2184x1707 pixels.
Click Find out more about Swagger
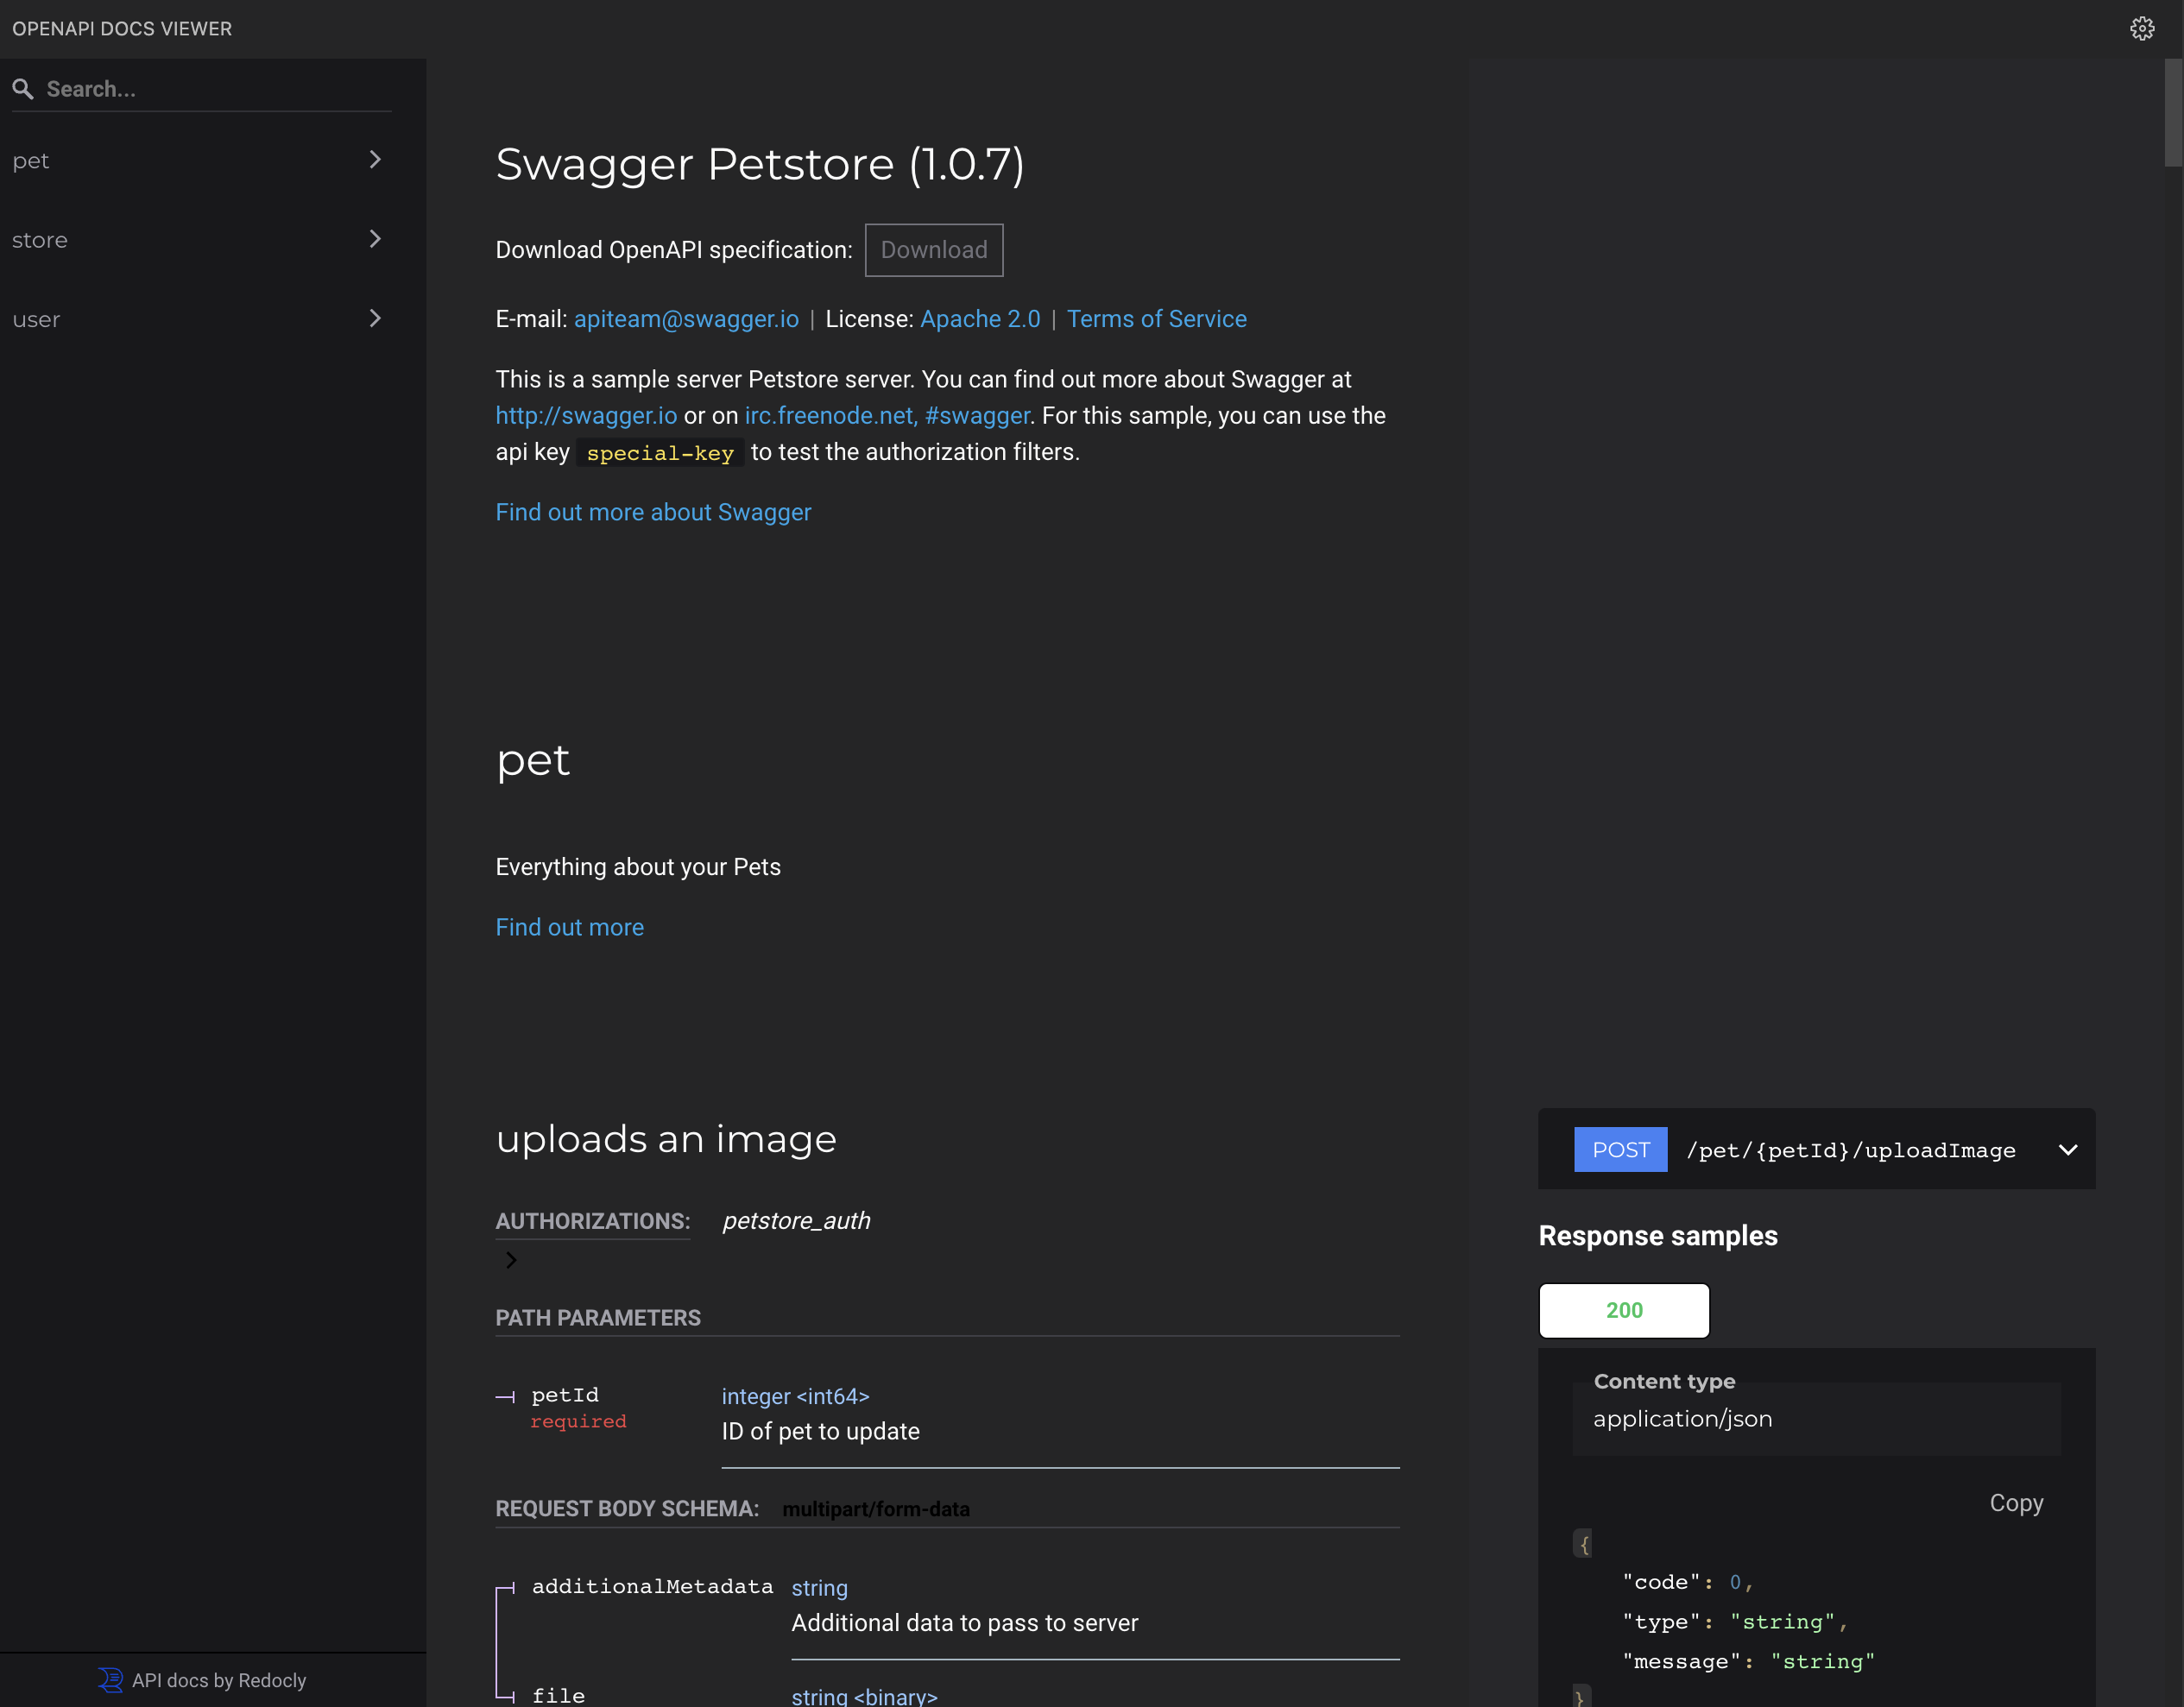(x=653, y=512)
